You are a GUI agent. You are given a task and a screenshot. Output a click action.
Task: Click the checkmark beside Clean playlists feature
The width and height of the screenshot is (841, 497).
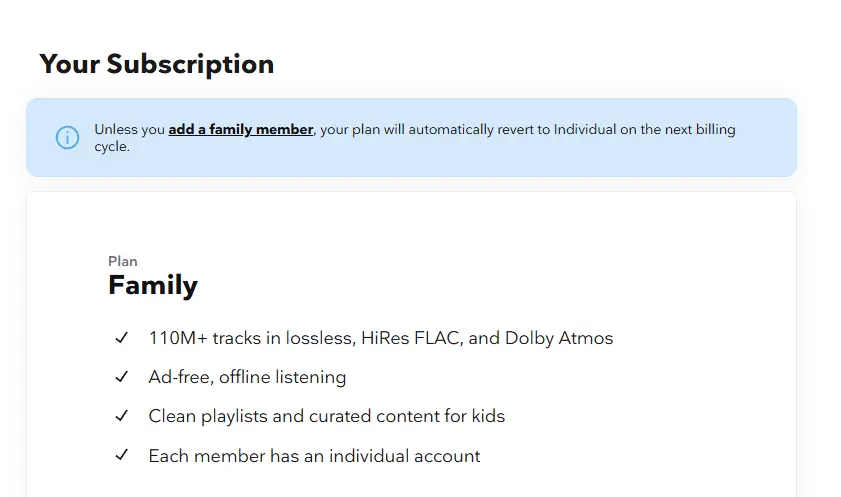(x=122, y=416)
